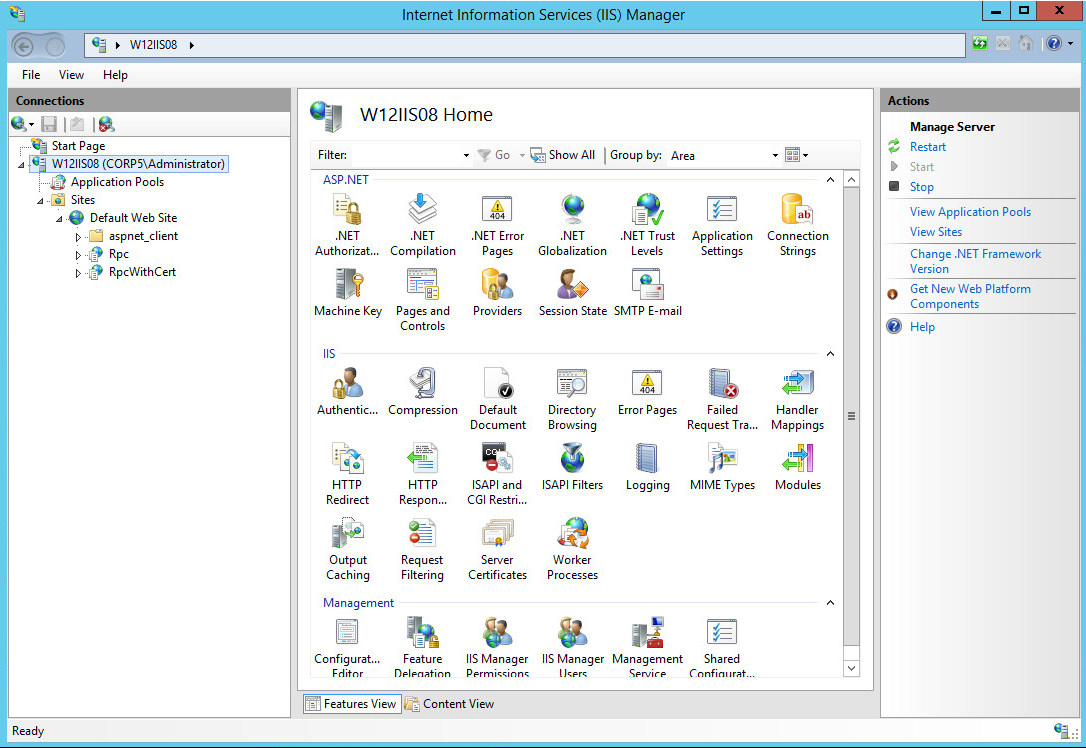This screenshot has width=1086, height=748.
Task: Click the View Application Pools link
Action: click(x=970, y=212)
